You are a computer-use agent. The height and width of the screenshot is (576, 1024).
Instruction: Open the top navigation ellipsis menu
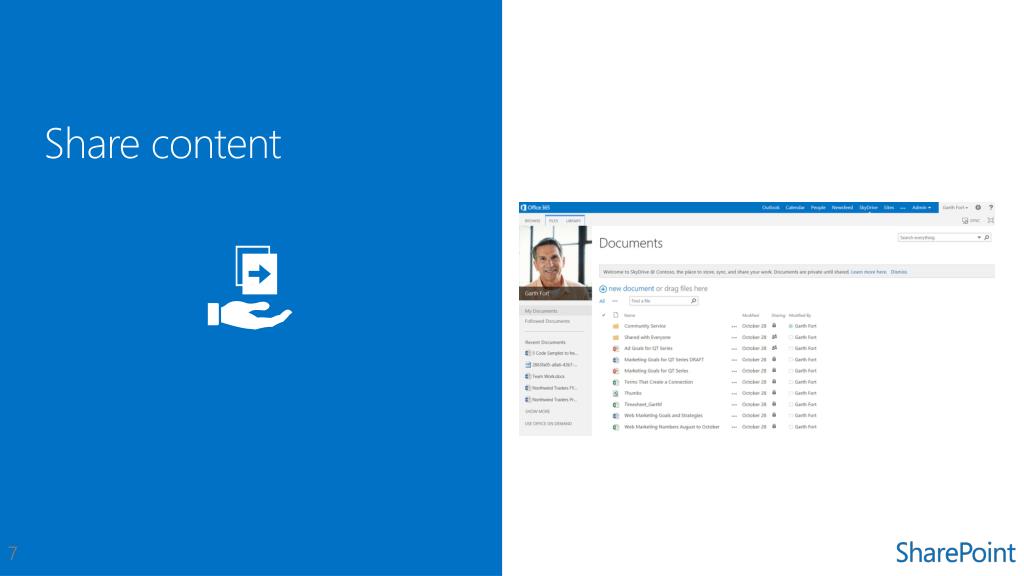tap(903, 208)
